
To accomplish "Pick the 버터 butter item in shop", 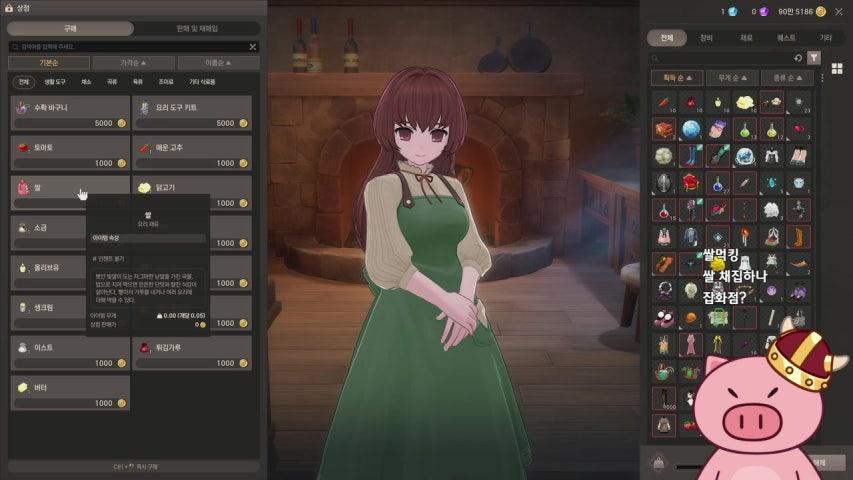I will [x=70, y=393].
